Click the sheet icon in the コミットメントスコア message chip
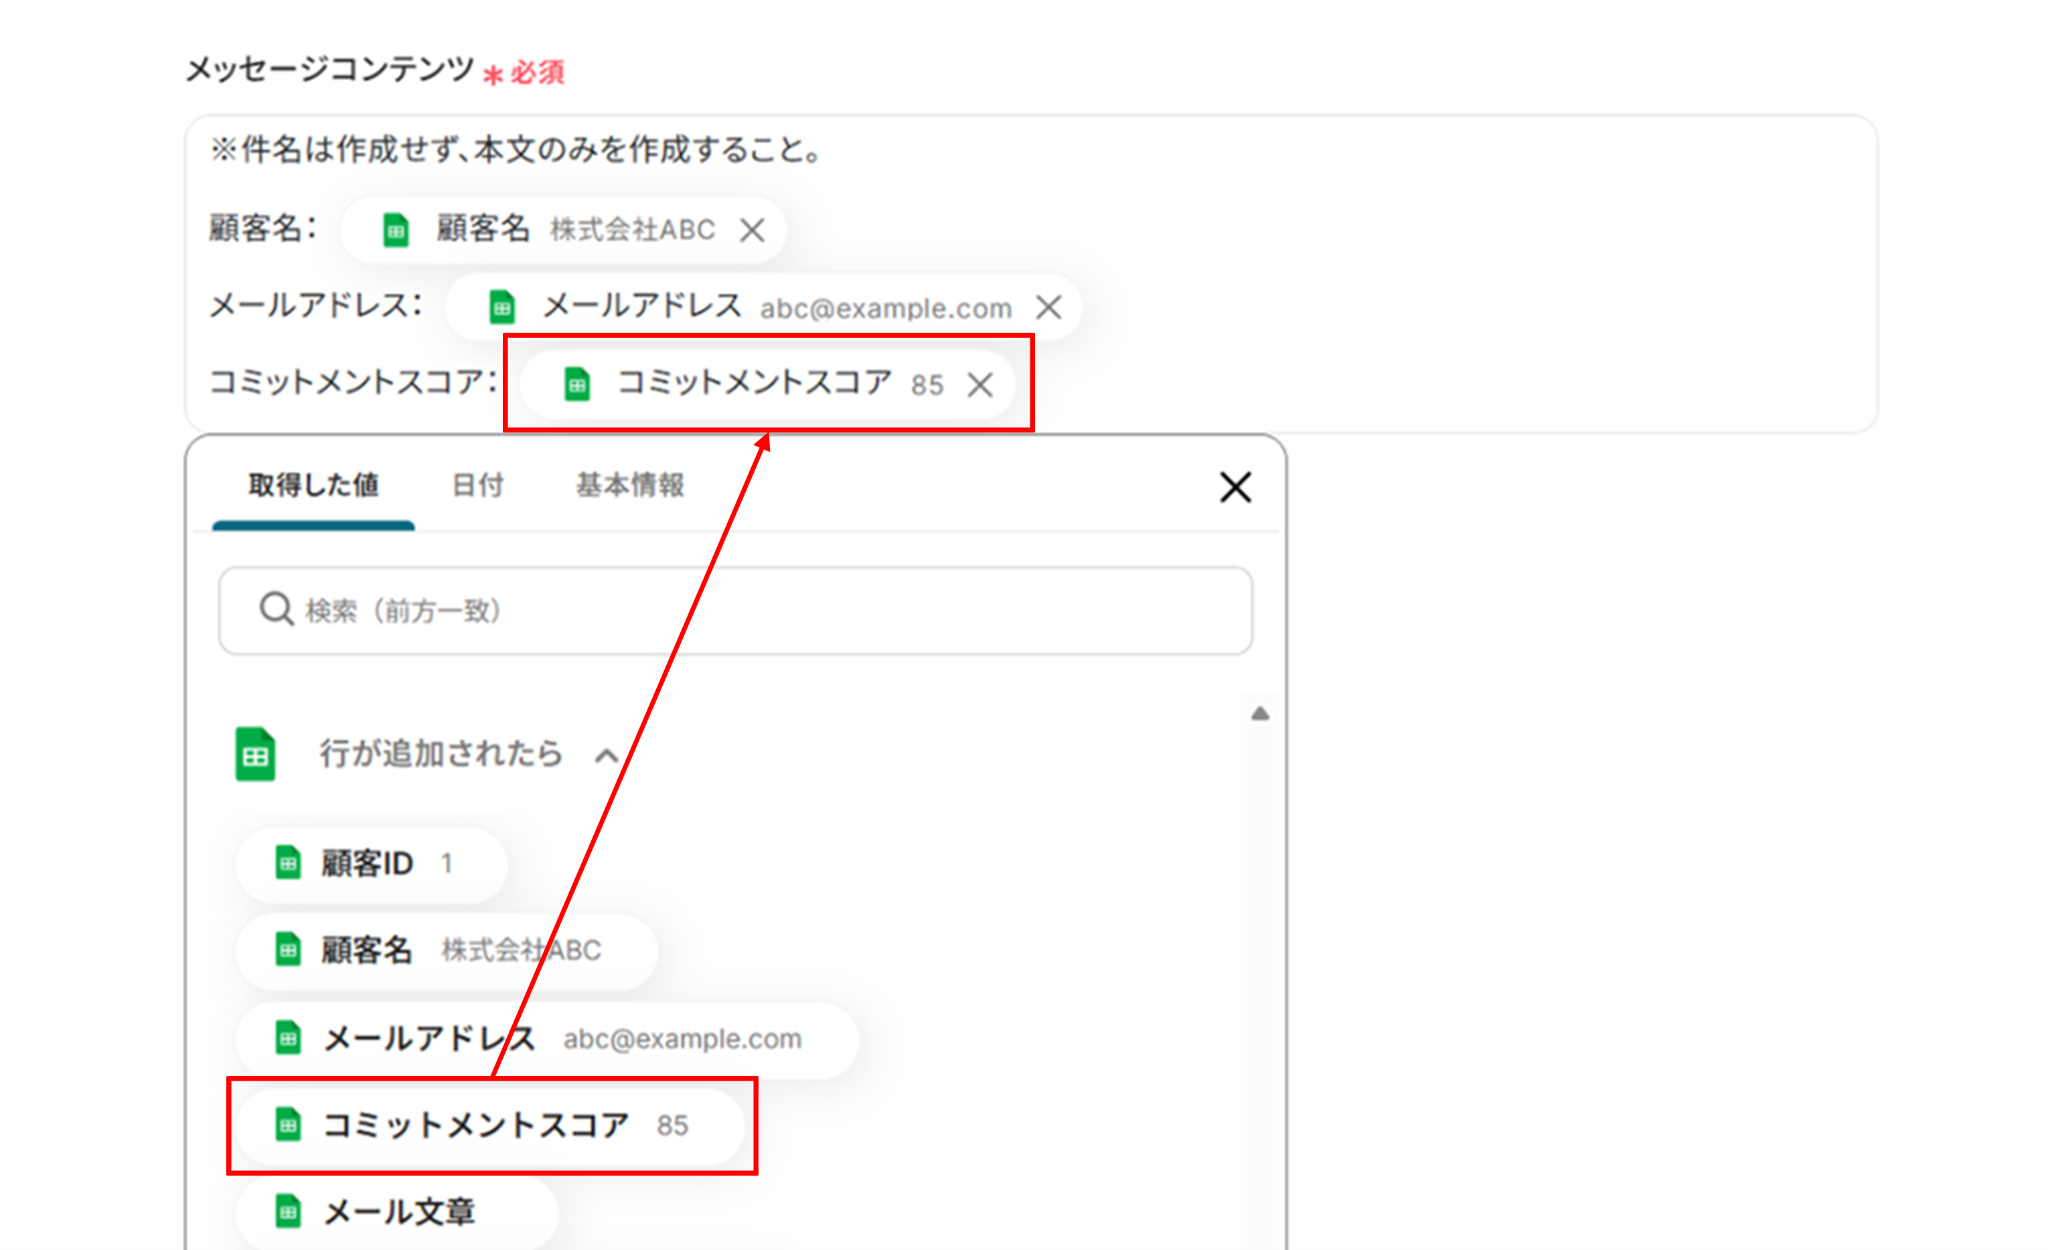Screen dimensions: 2048x1250 [577, 384]
